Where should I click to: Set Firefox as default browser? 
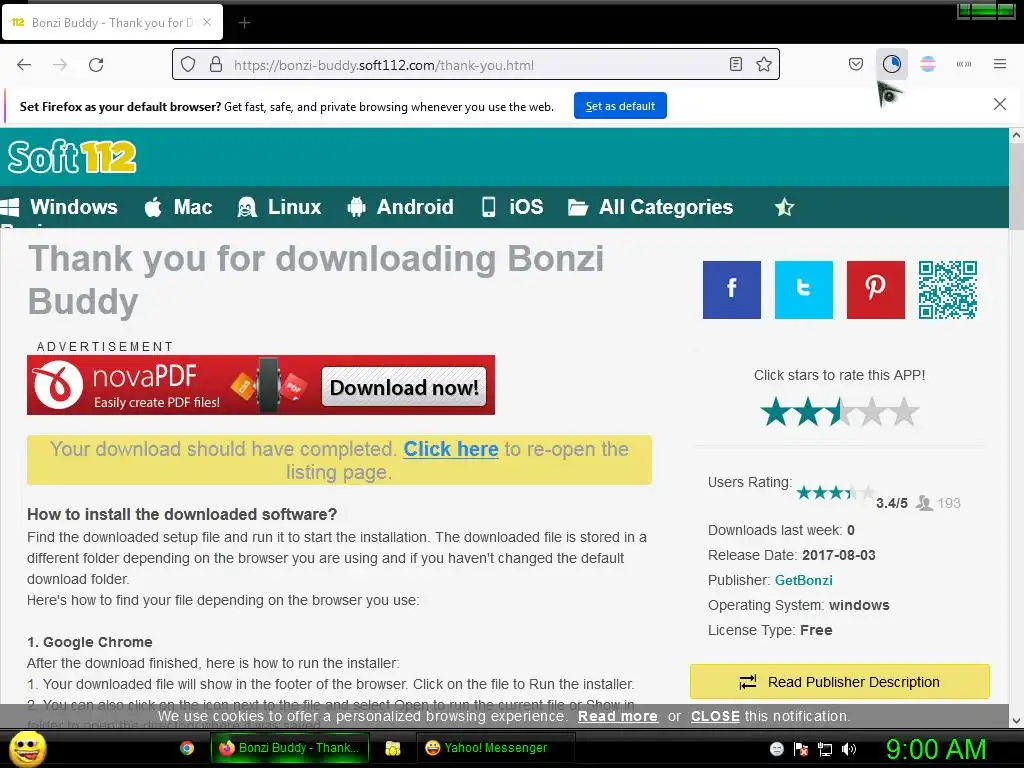click(x=620, y=106)
